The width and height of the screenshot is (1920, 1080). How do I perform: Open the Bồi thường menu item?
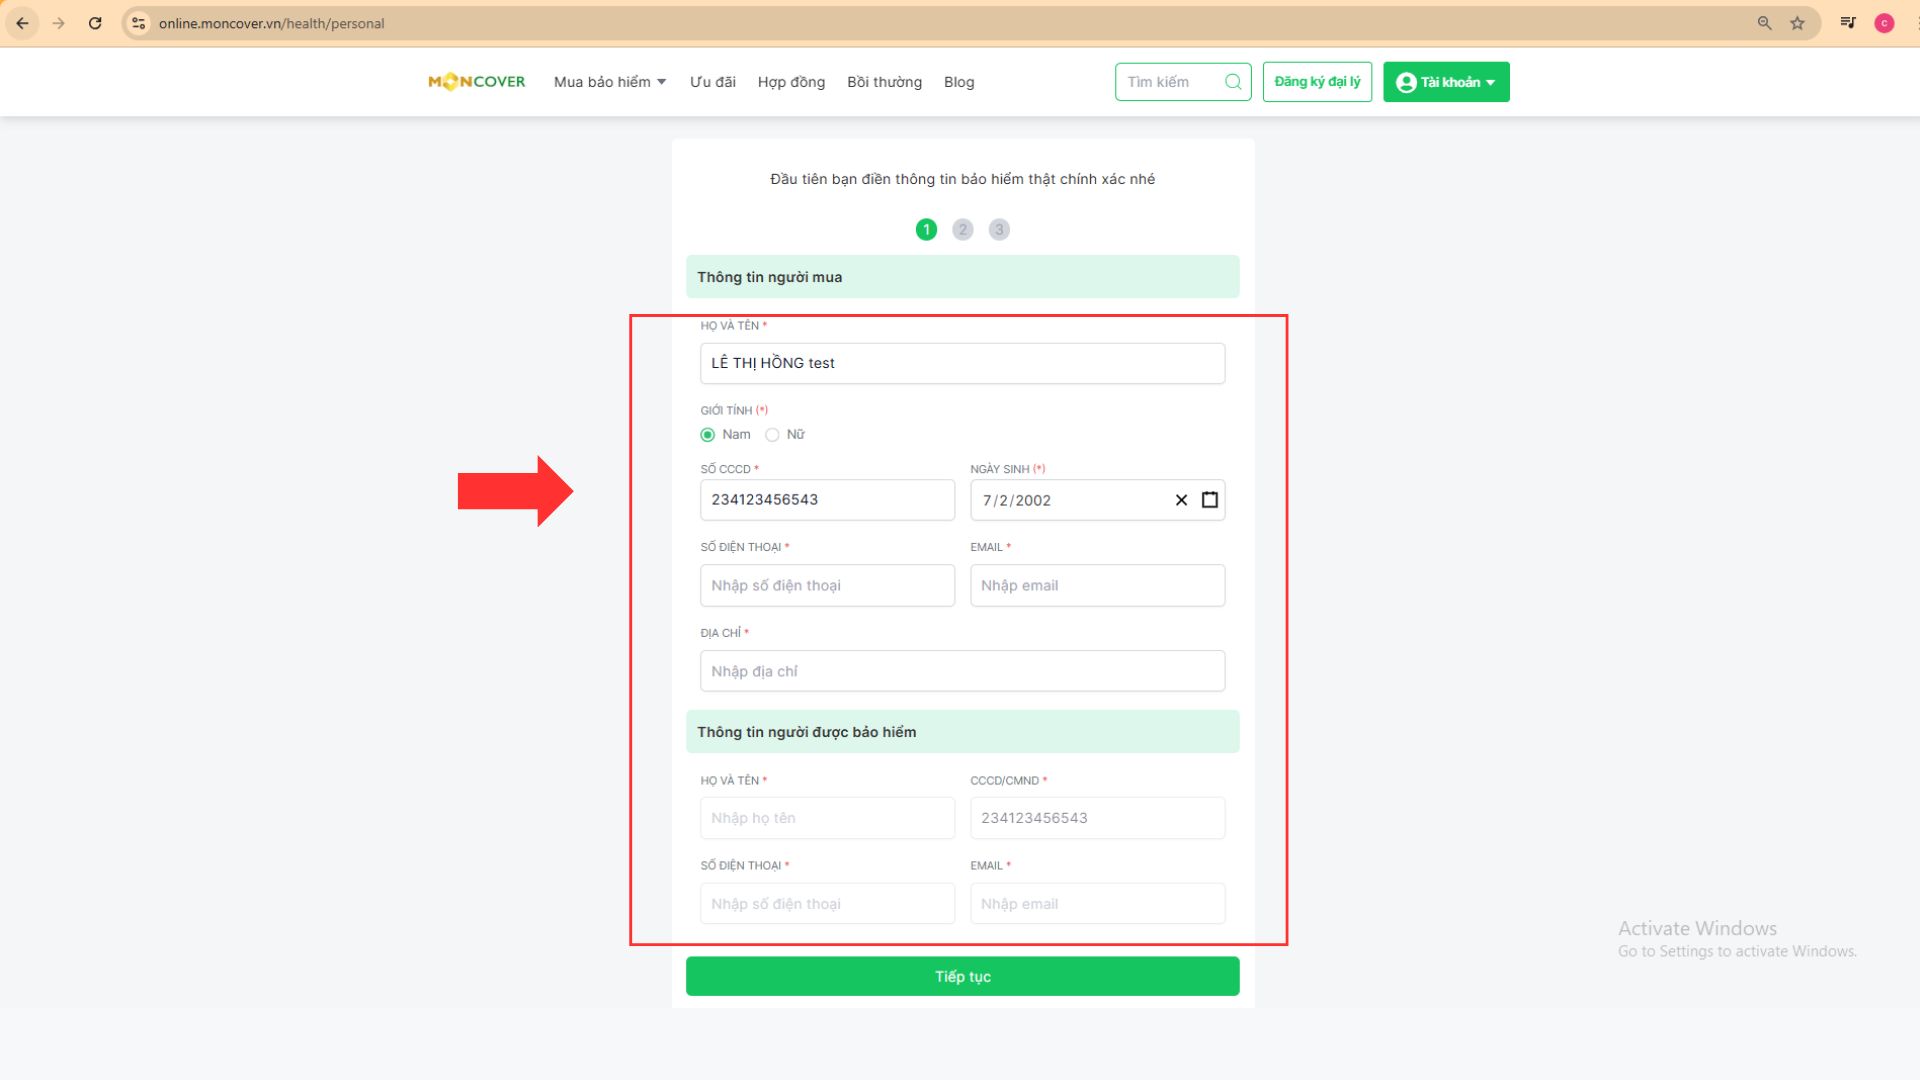pos(884,82)
